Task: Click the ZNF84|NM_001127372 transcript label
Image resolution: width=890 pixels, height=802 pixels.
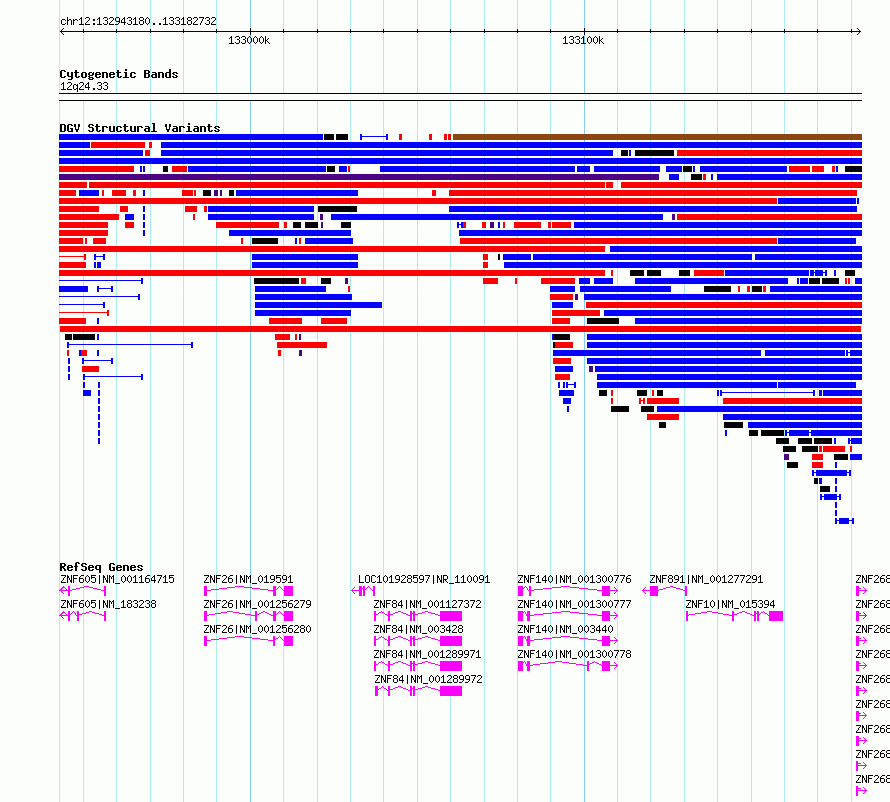Action: tap(427, 604)
